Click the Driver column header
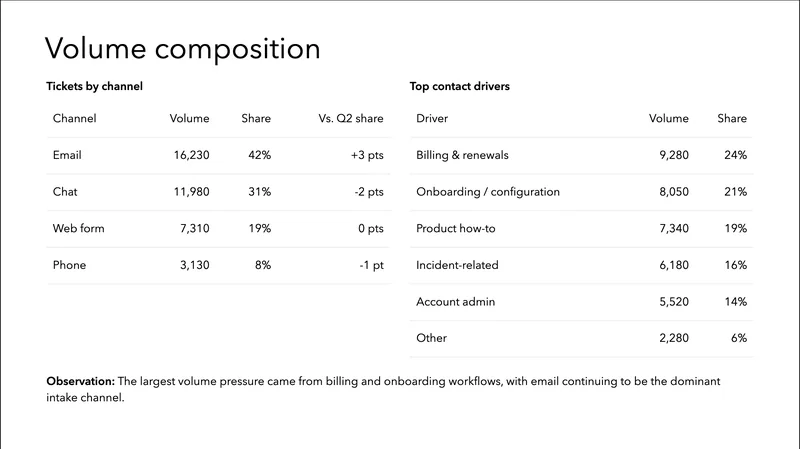The width and height of the screenshot is (800, 449). (432, 119)
